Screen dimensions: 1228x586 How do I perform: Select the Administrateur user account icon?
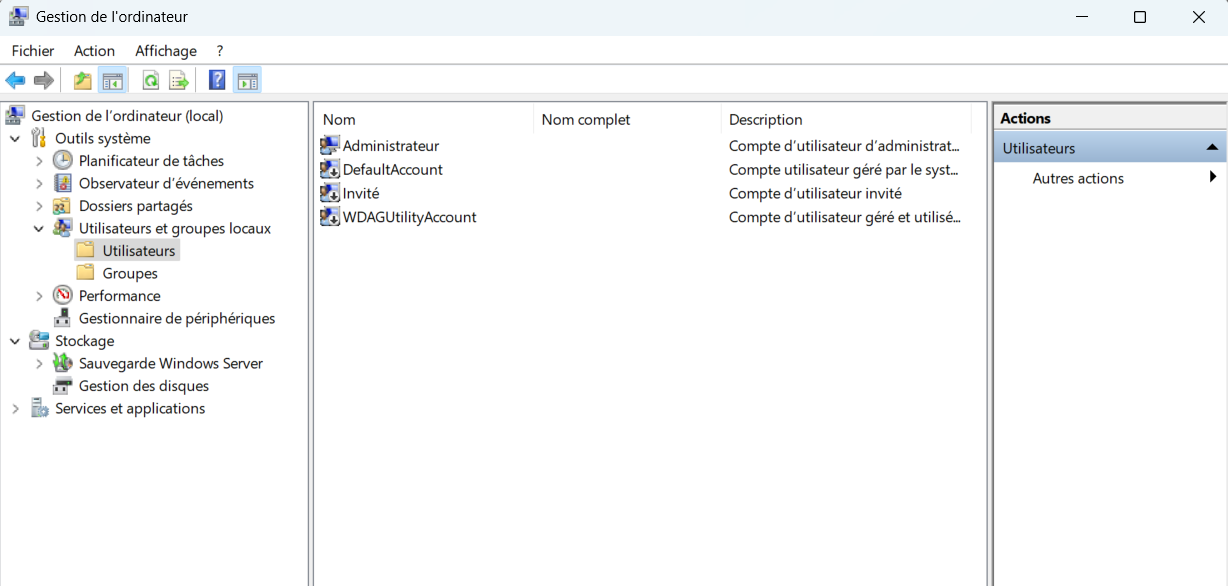click(330, 146)
